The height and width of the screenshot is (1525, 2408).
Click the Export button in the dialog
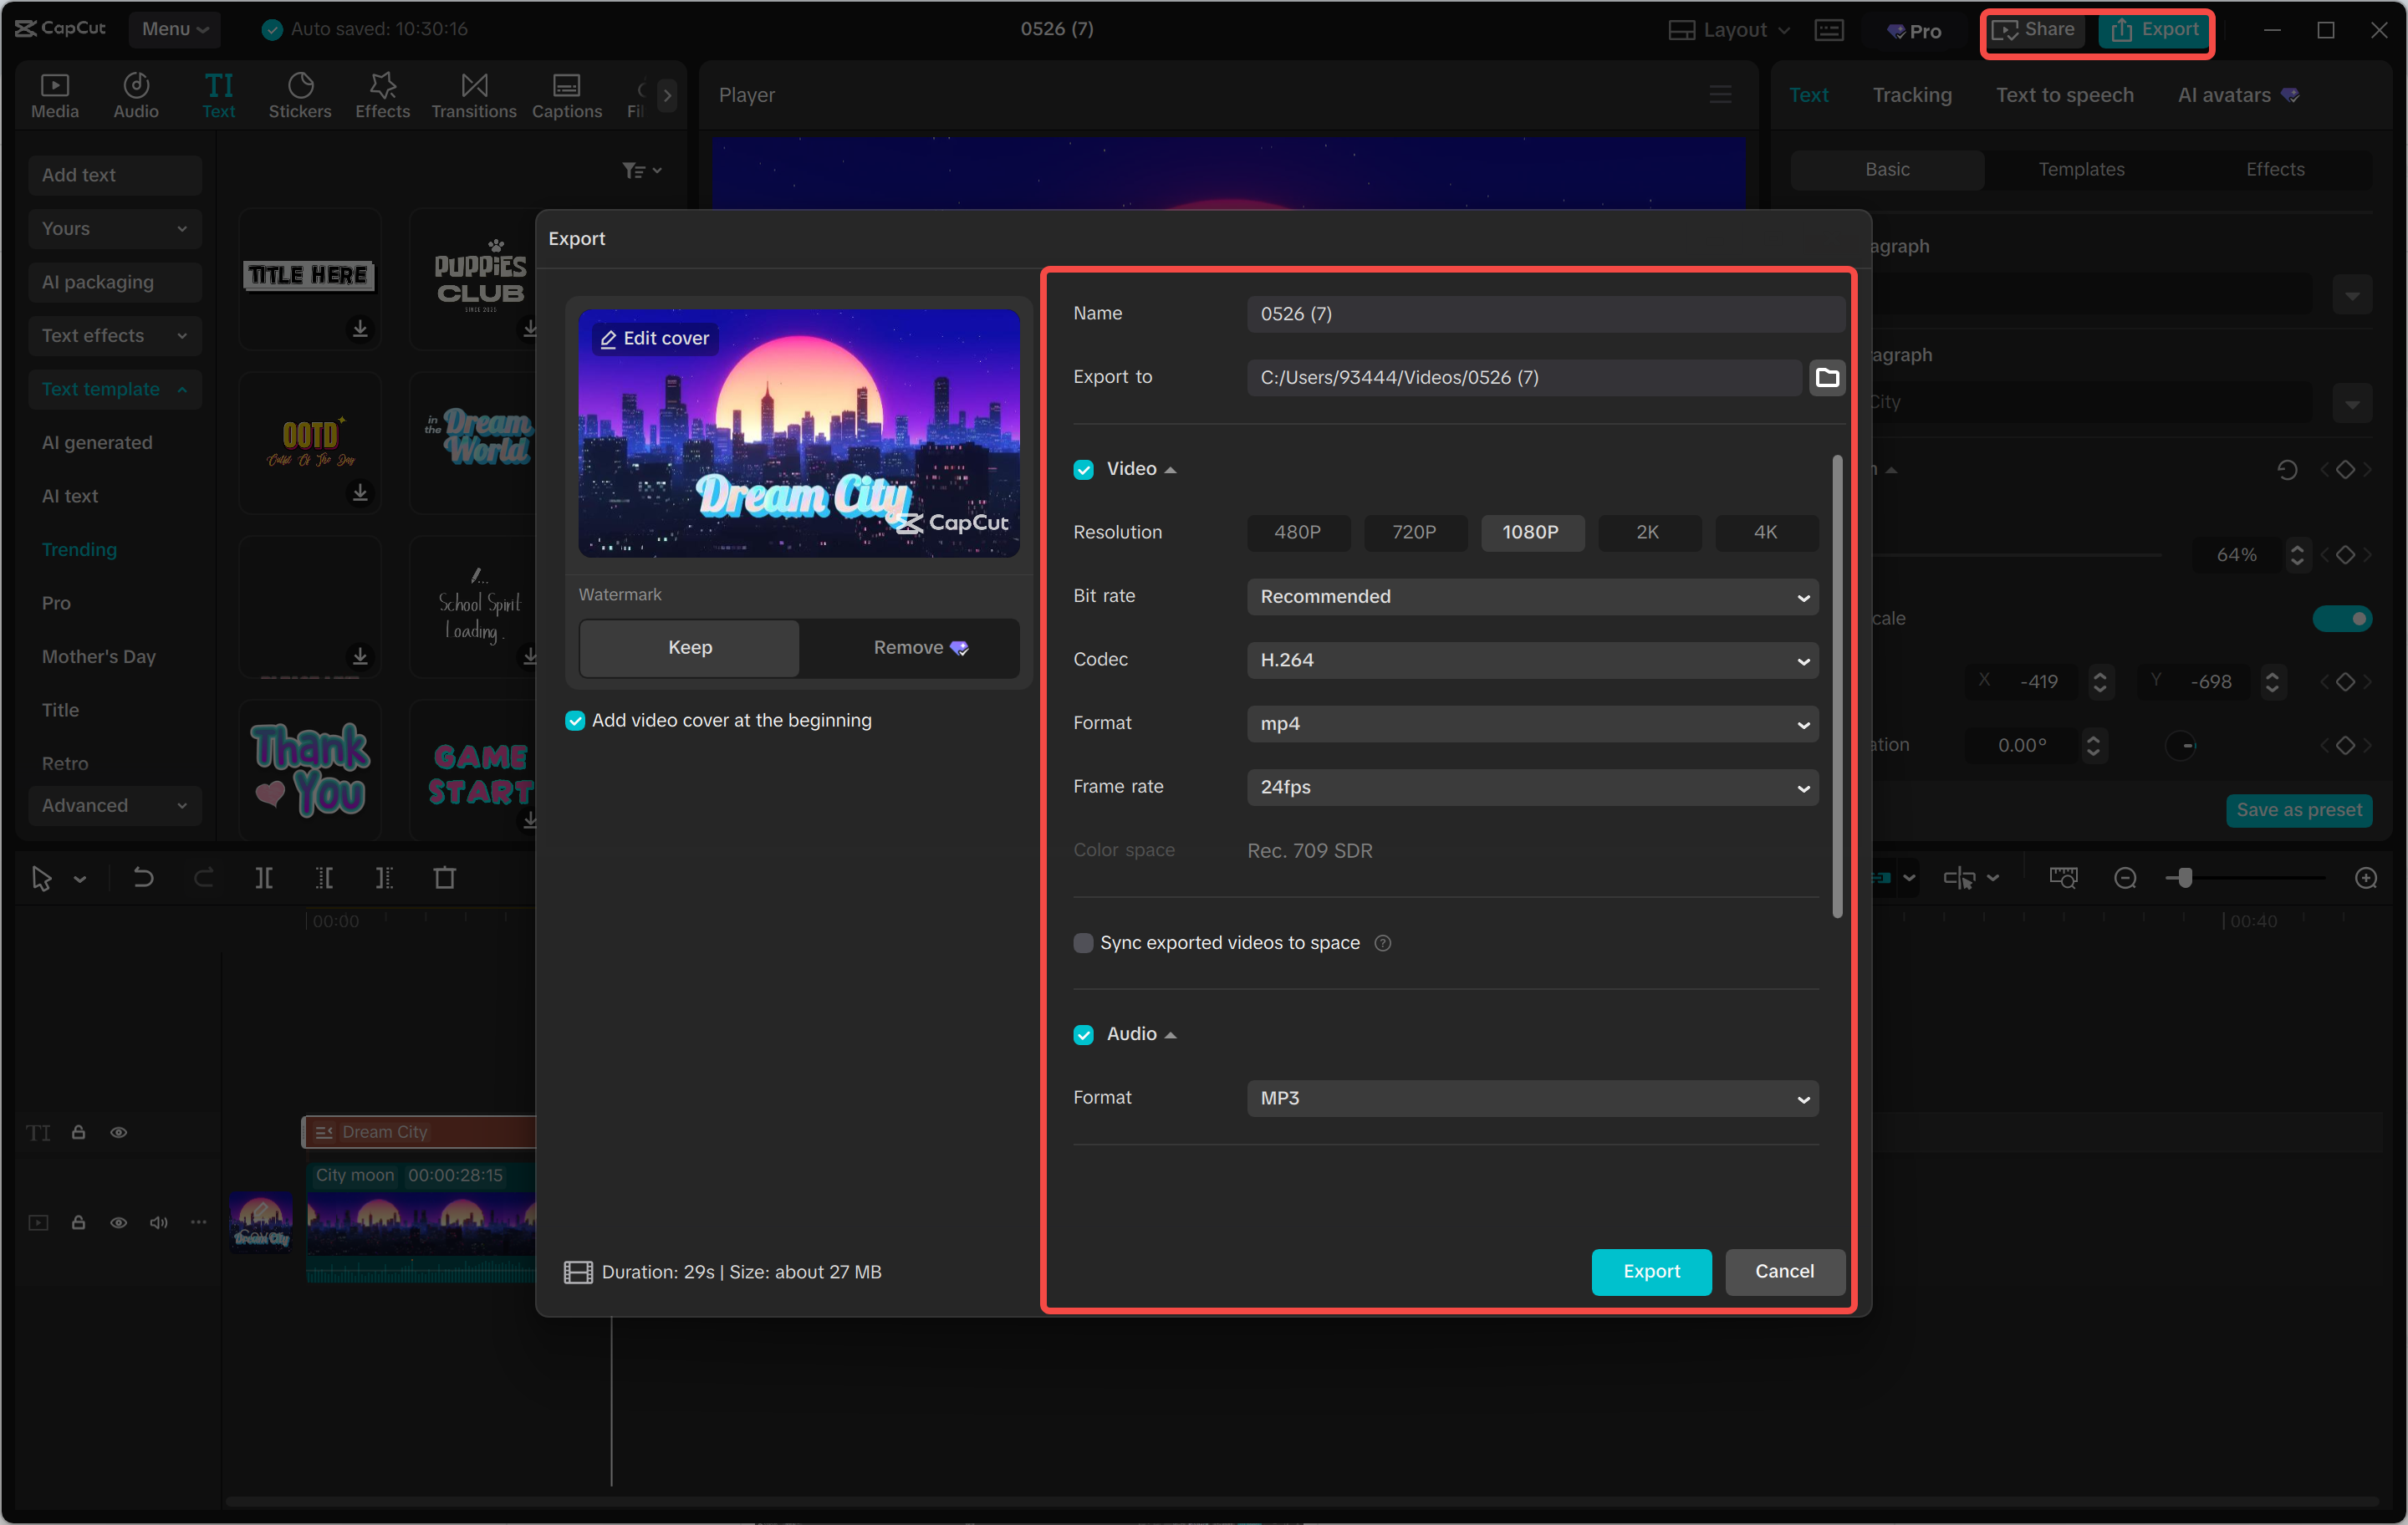click(x=1651, y=1272)
